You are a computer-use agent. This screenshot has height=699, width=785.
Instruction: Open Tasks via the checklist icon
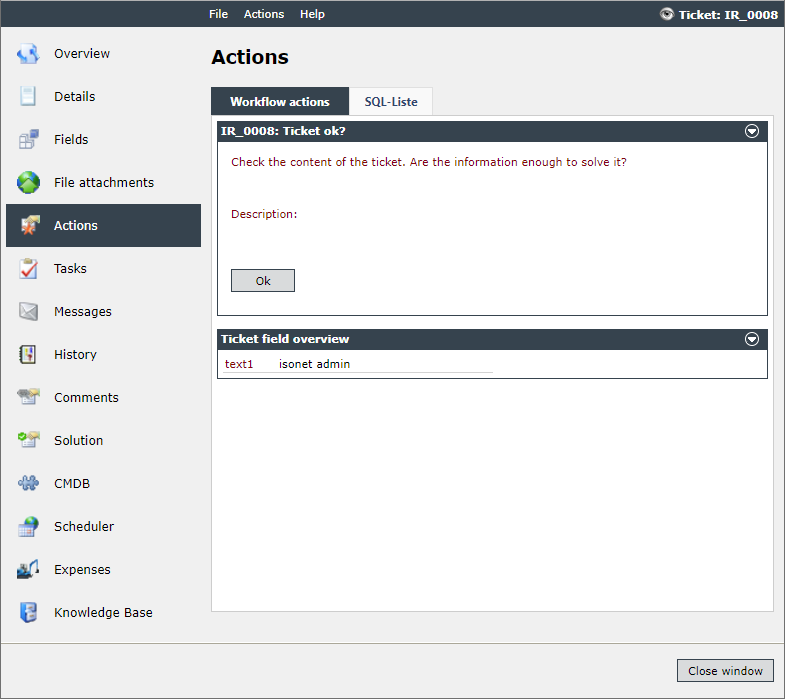pos(28,268)
